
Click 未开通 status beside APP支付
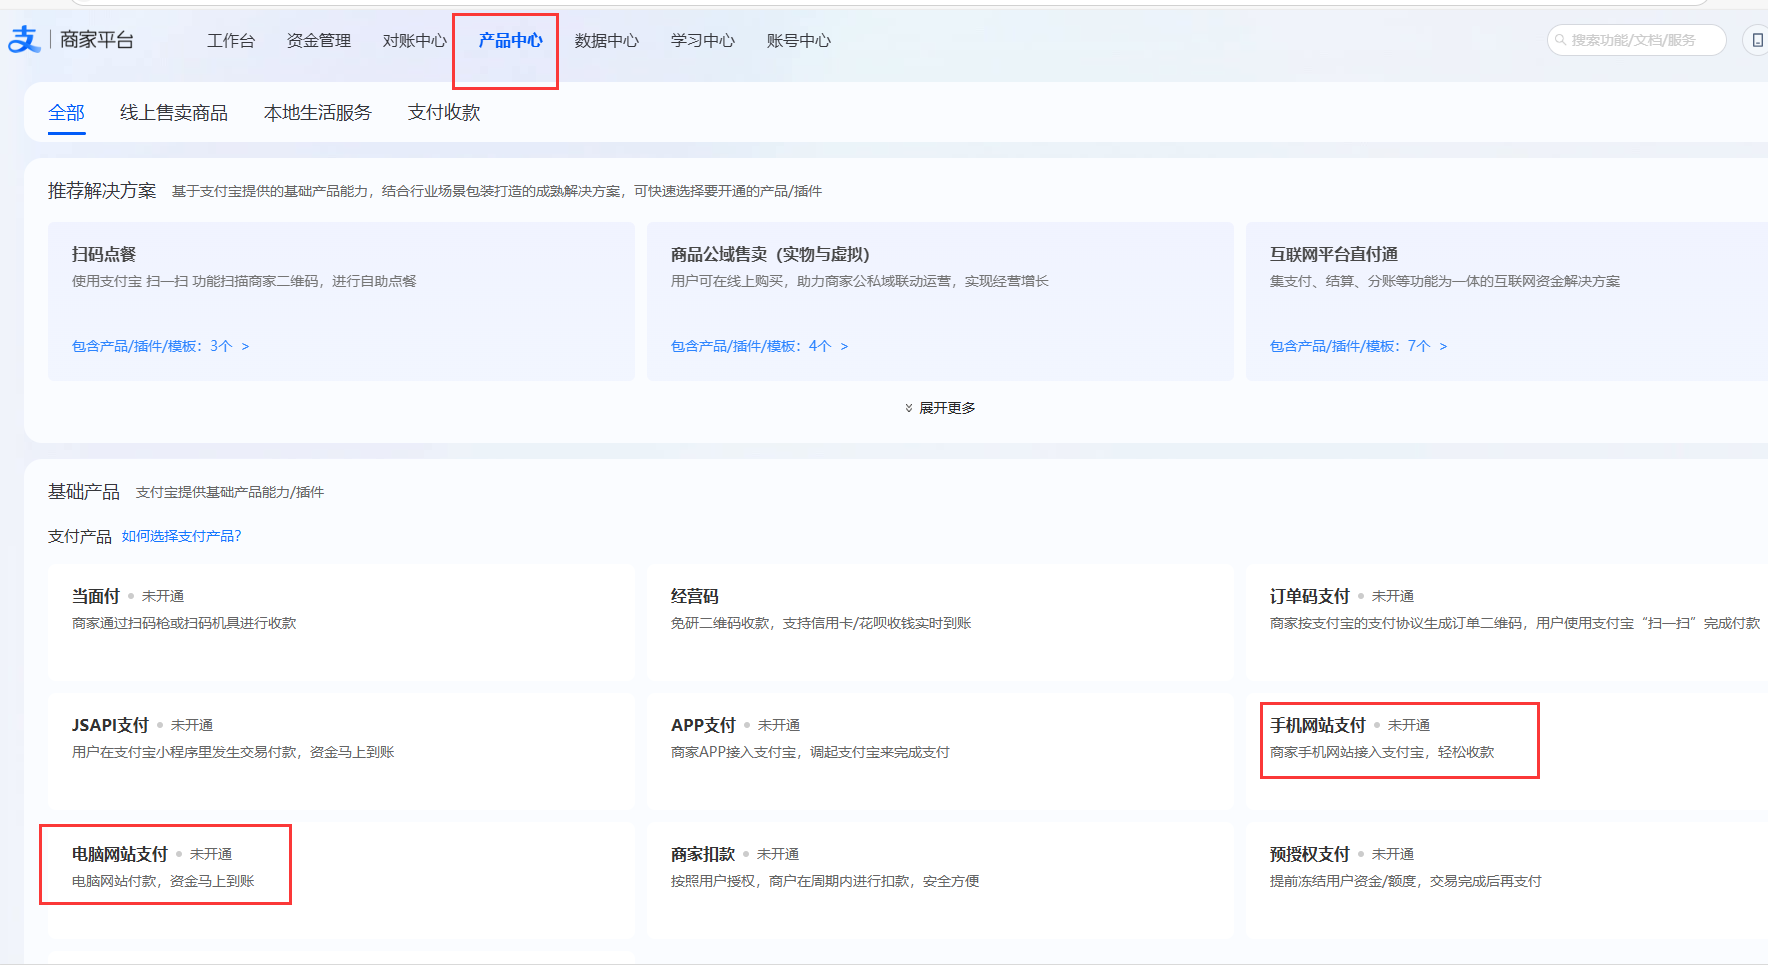[x=779, y=725]
